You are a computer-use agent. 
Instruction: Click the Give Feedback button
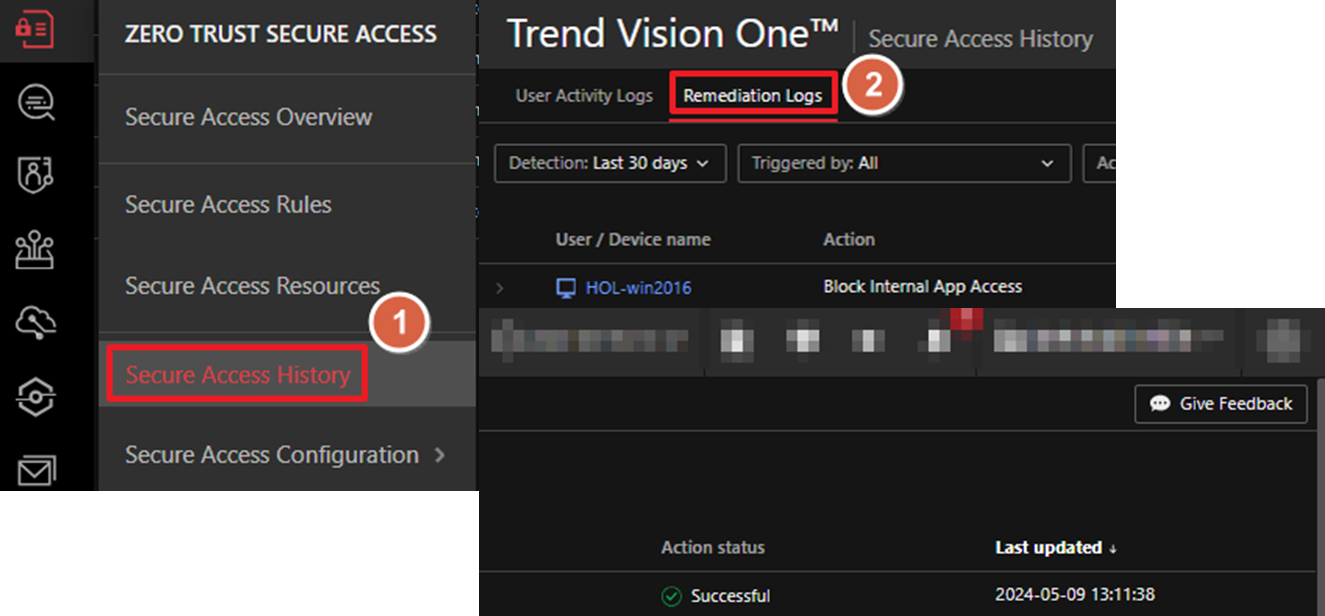1220,404
